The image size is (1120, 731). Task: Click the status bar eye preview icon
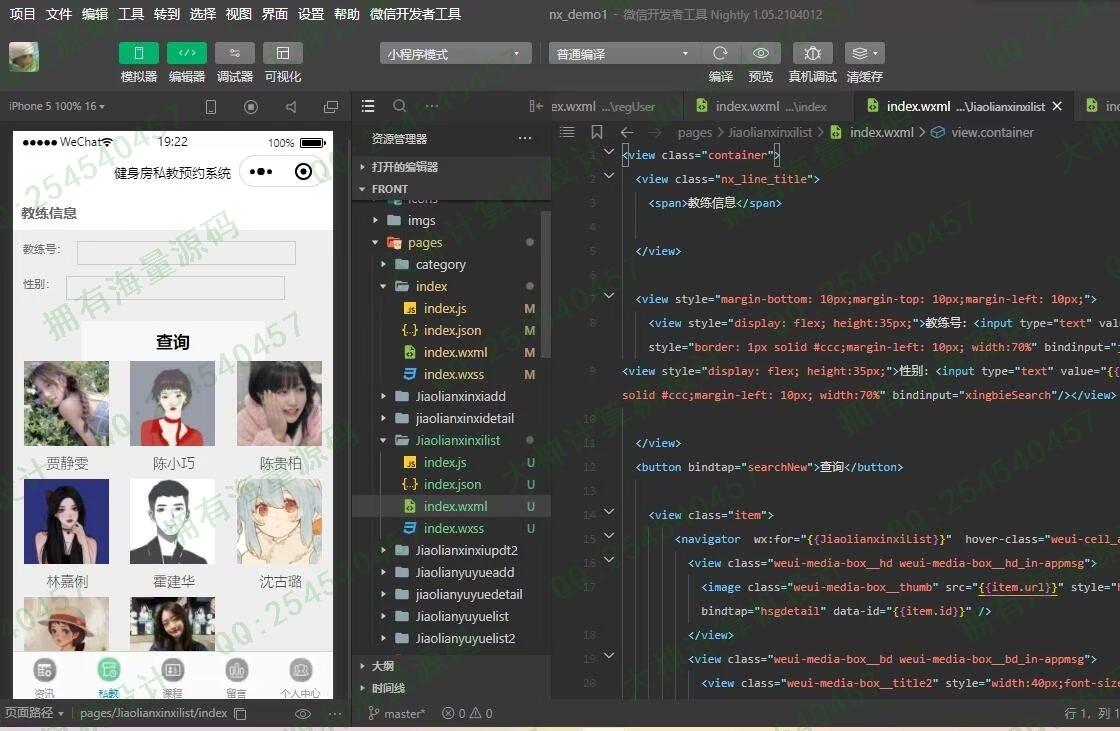coord(303,713)
